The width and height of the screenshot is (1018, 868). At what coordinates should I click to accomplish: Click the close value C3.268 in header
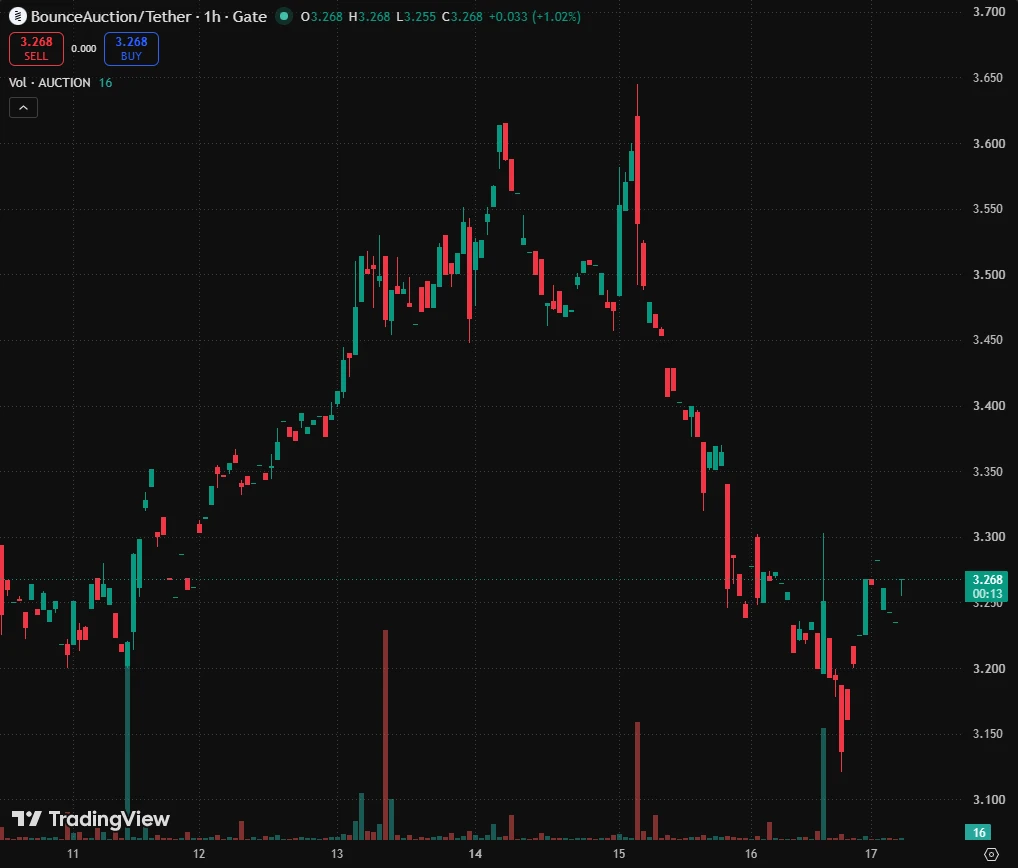pyautogui.click(x=462, y=17)
